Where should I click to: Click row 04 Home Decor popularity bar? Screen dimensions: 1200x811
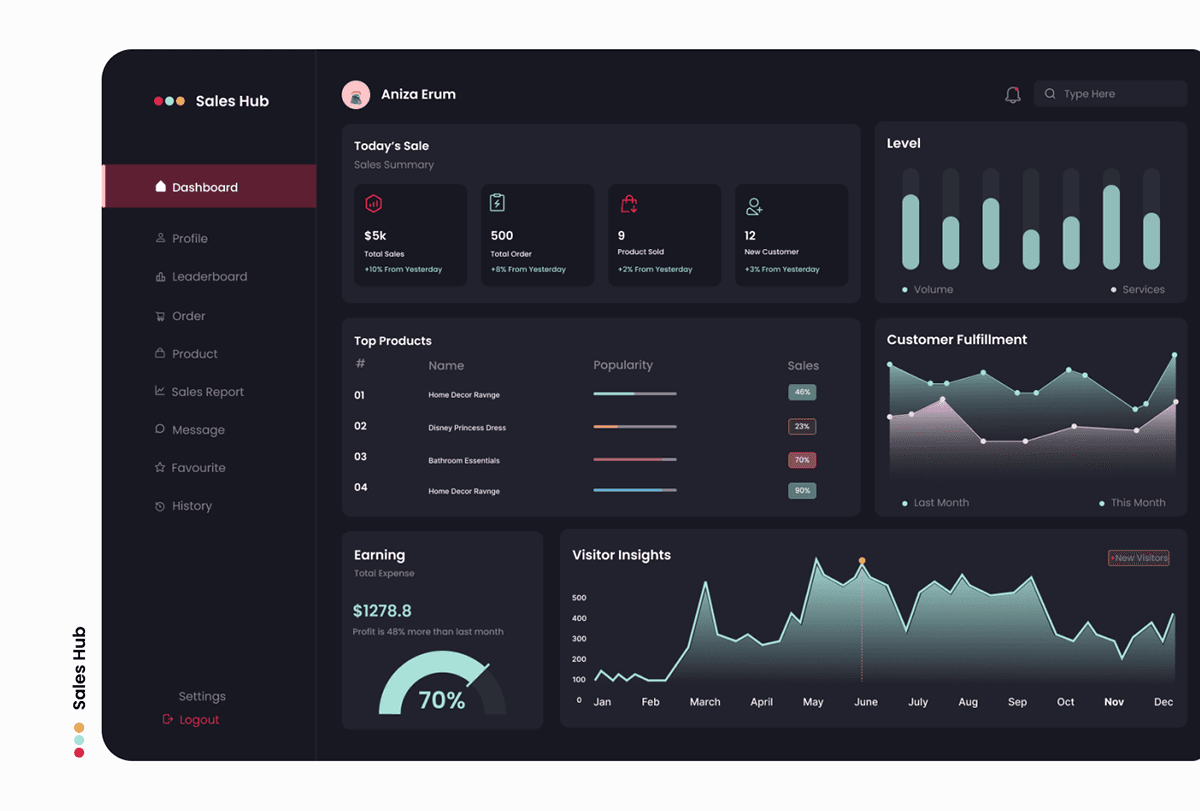[635, 490]
